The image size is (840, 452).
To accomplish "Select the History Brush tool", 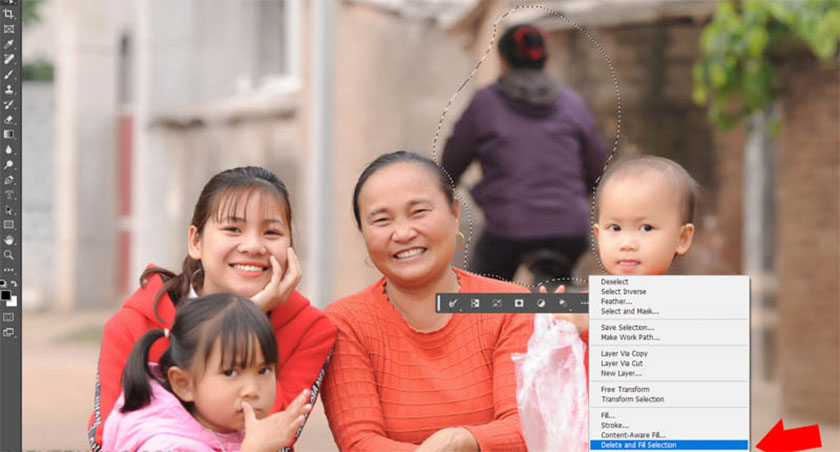I will point(9,104).
